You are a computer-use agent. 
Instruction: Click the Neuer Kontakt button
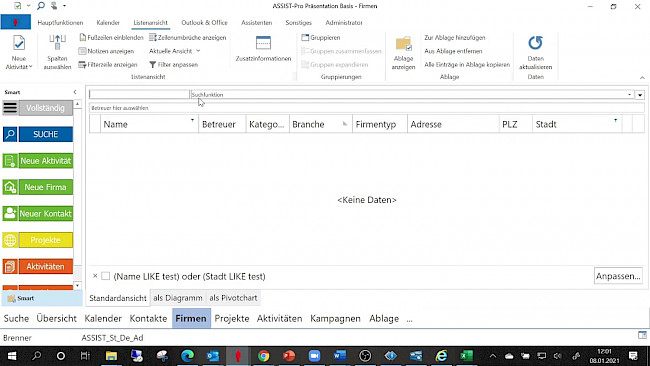[x=46, y=213]
